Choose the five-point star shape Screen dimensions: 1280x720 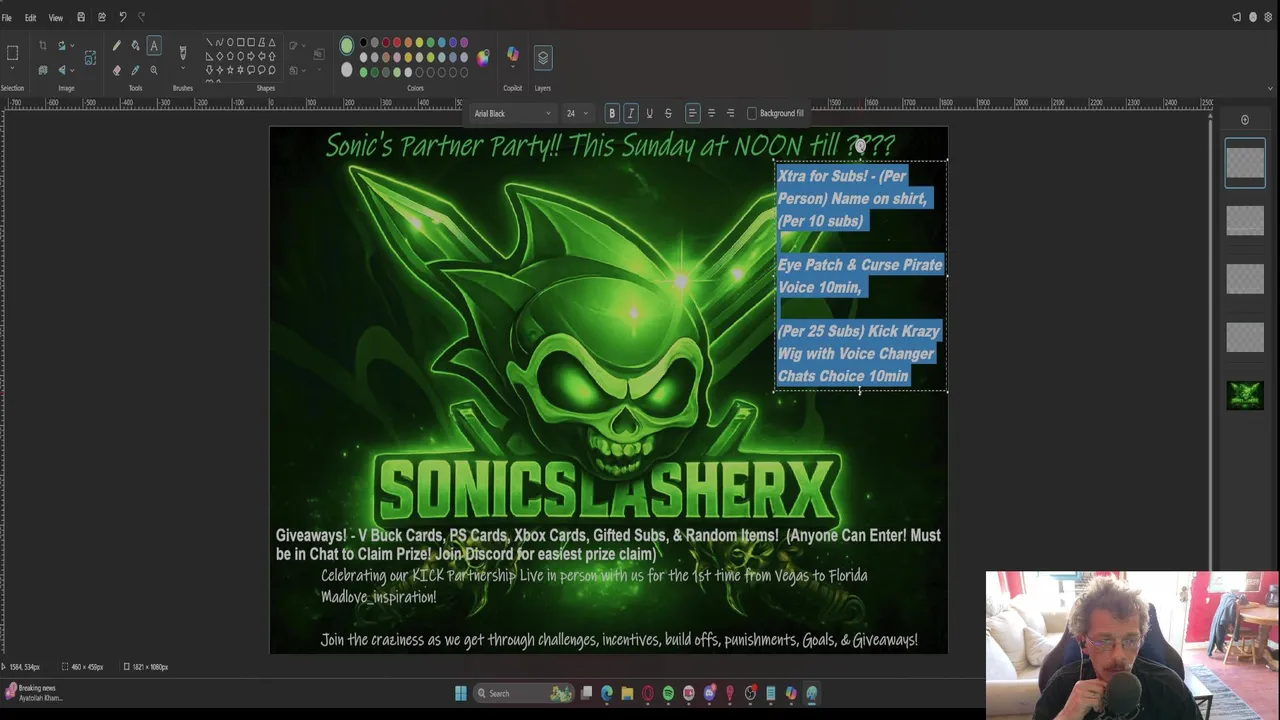point(230,70)
